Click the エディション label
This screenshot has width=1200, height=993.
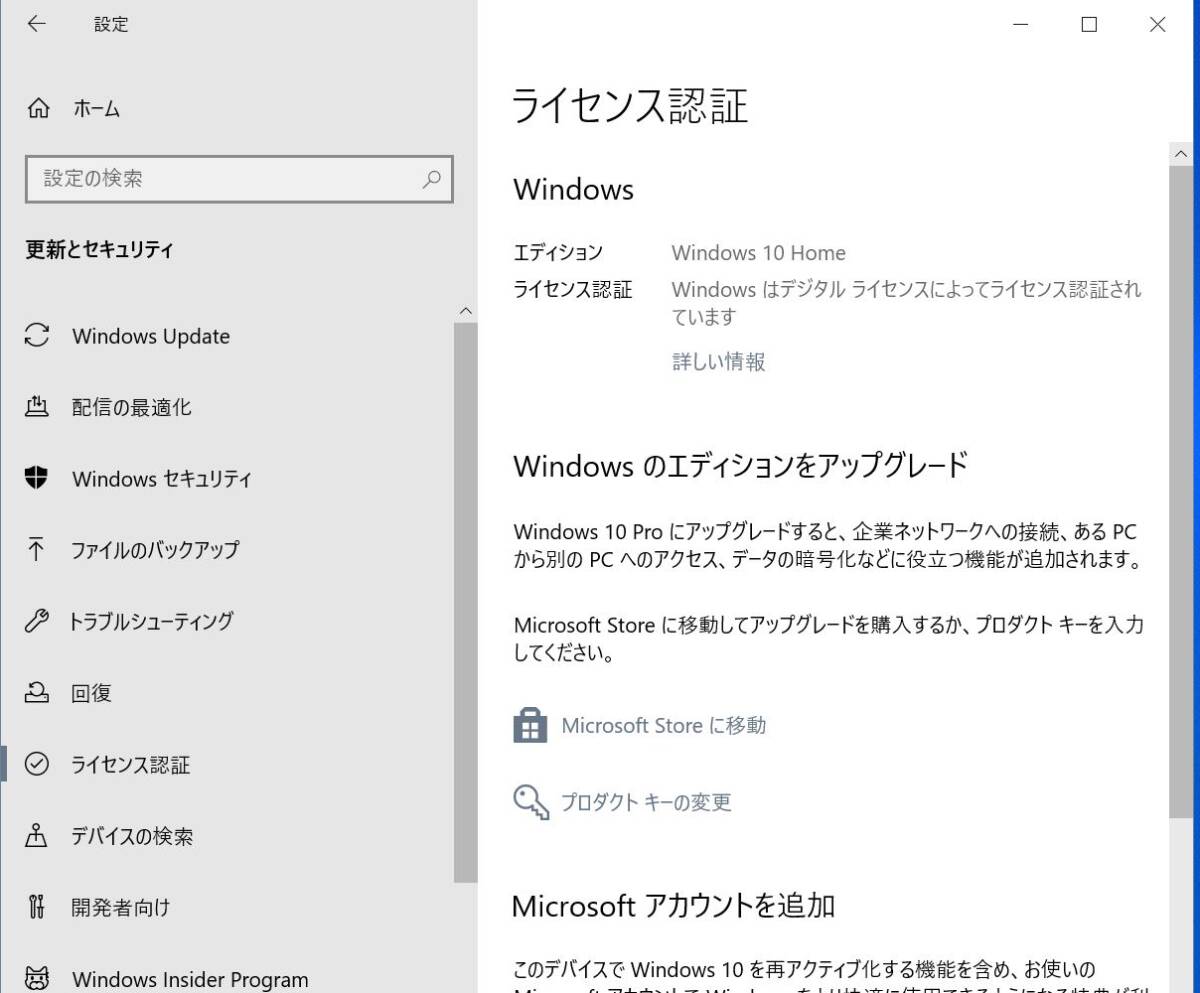(558, 253)
